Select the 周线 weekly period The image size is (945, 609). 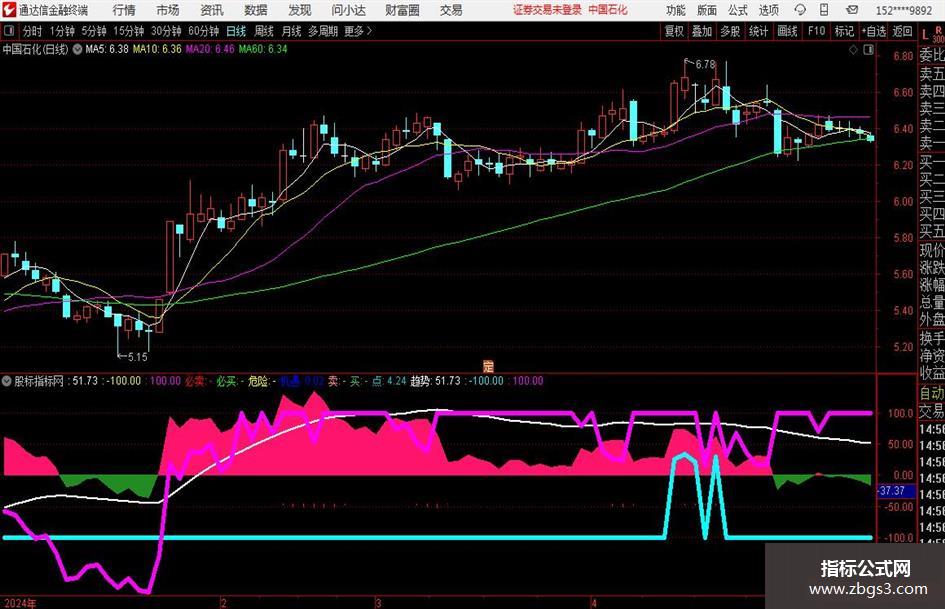(264, 31)
